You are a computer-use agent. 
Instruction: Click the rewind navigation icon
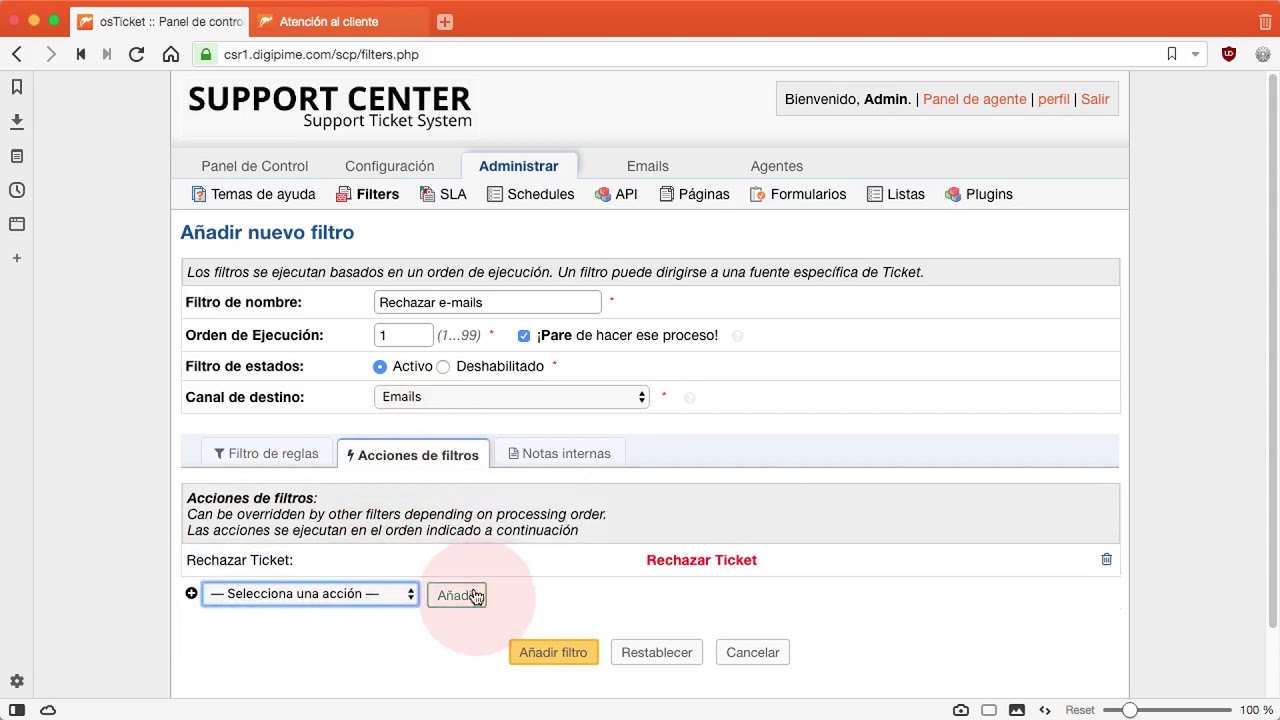click(80, 54)
